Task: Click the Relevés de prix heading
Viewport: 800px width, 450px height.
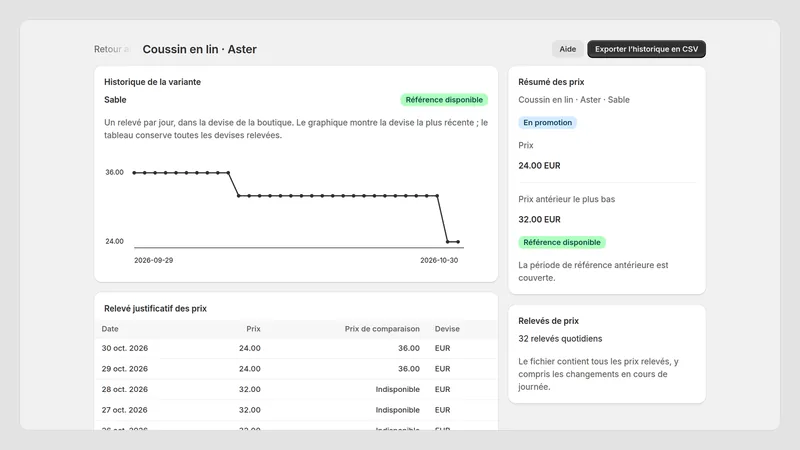Action: 548,321
